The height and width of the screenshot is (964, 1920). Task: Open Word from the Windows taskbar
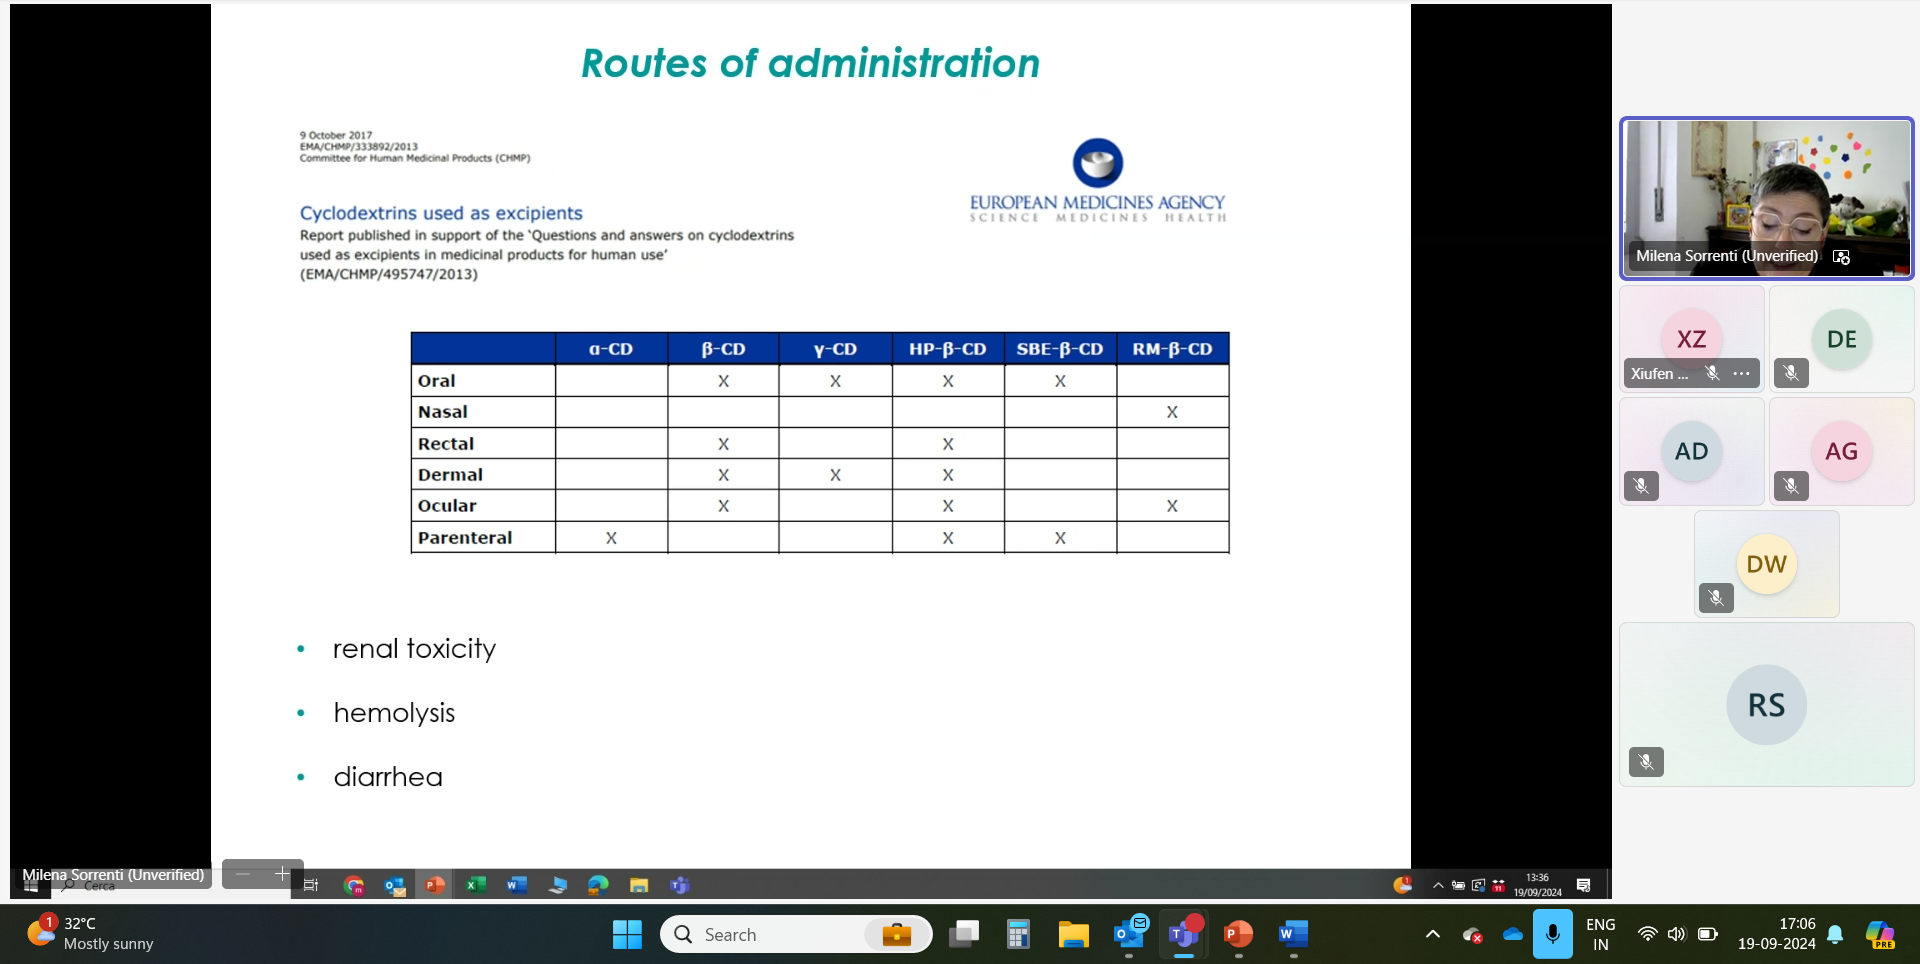[1293, 934]
